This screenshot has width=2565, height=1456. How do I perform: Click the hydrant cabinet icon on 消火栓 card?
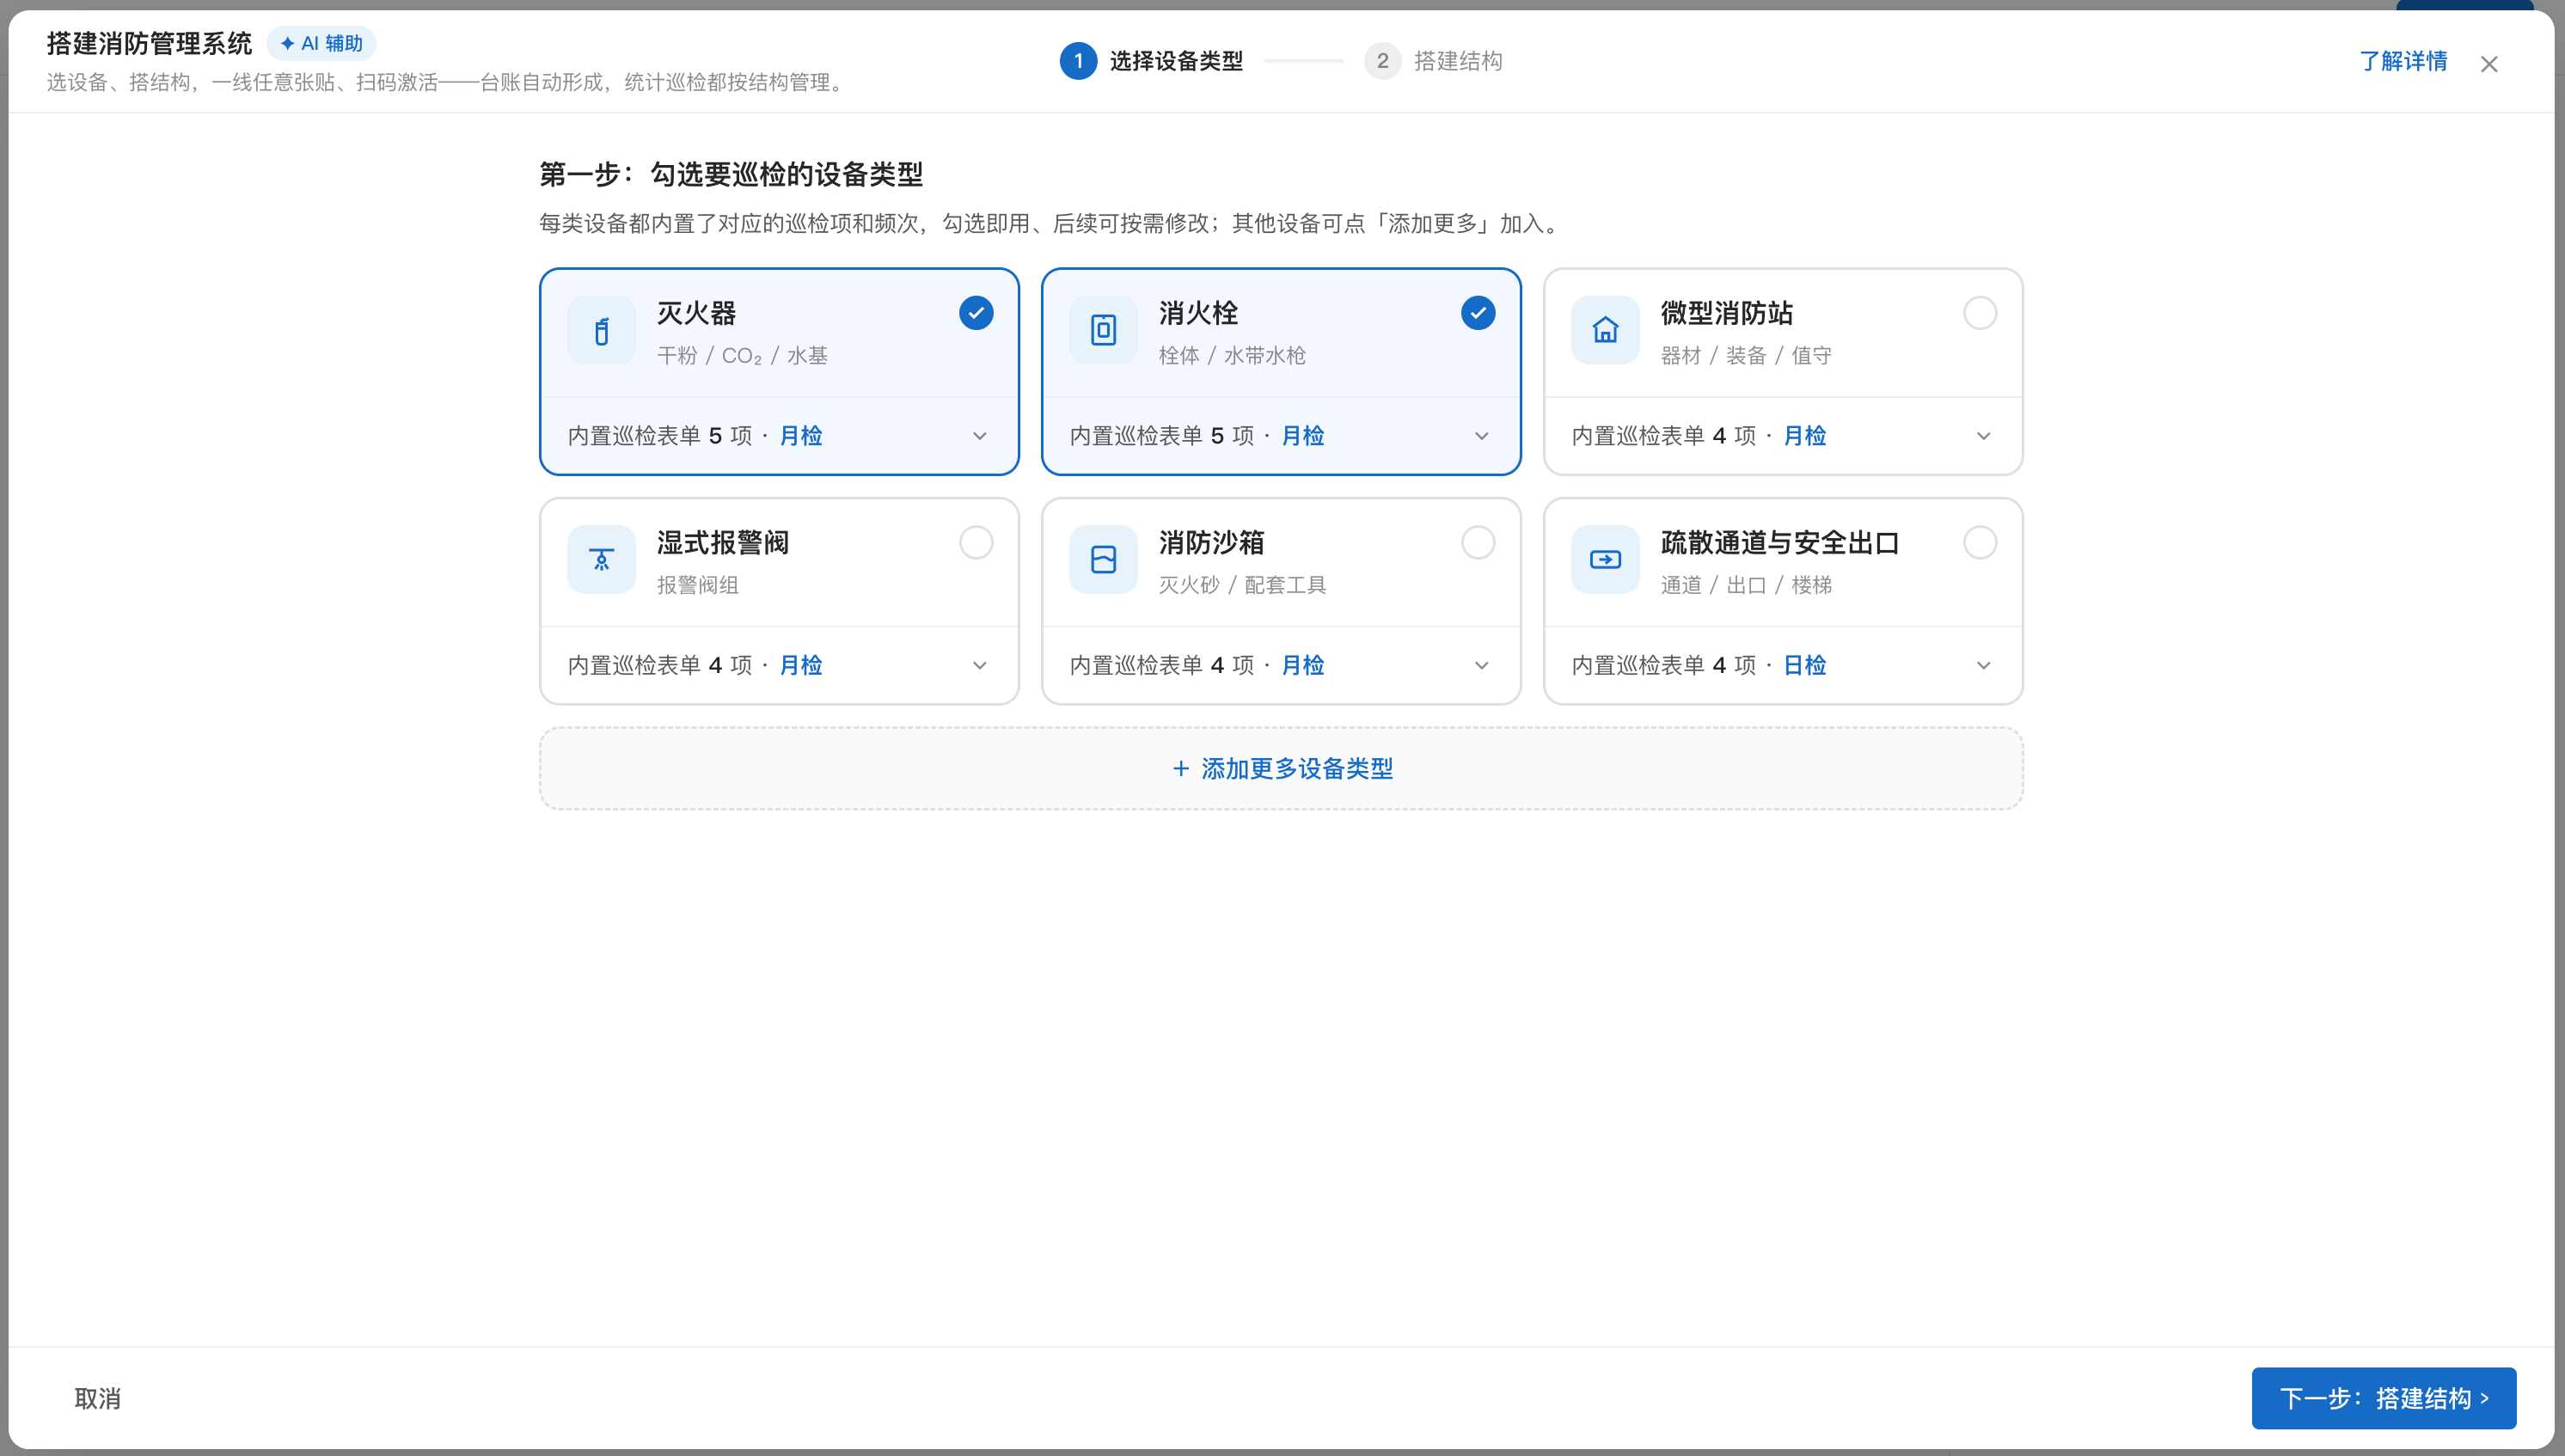[1103, 331]
